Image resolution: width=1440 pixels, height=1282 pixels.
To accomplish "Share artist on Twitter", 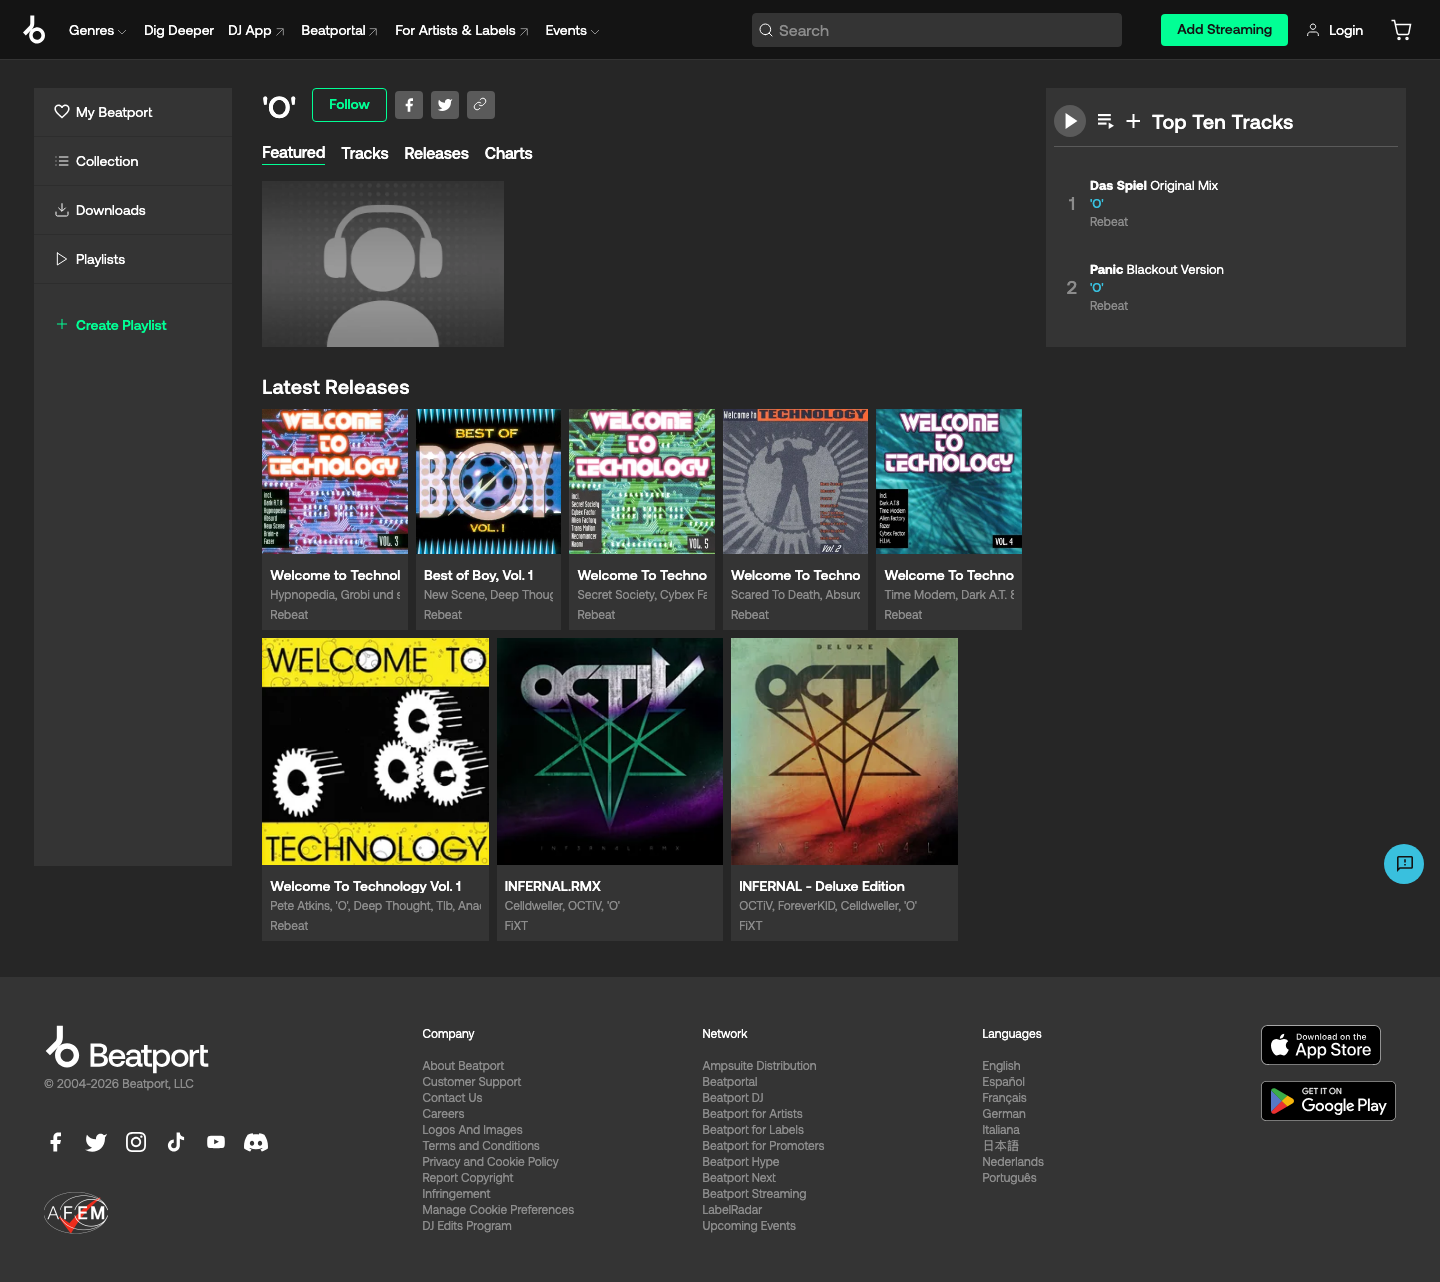I will point(445,105).
